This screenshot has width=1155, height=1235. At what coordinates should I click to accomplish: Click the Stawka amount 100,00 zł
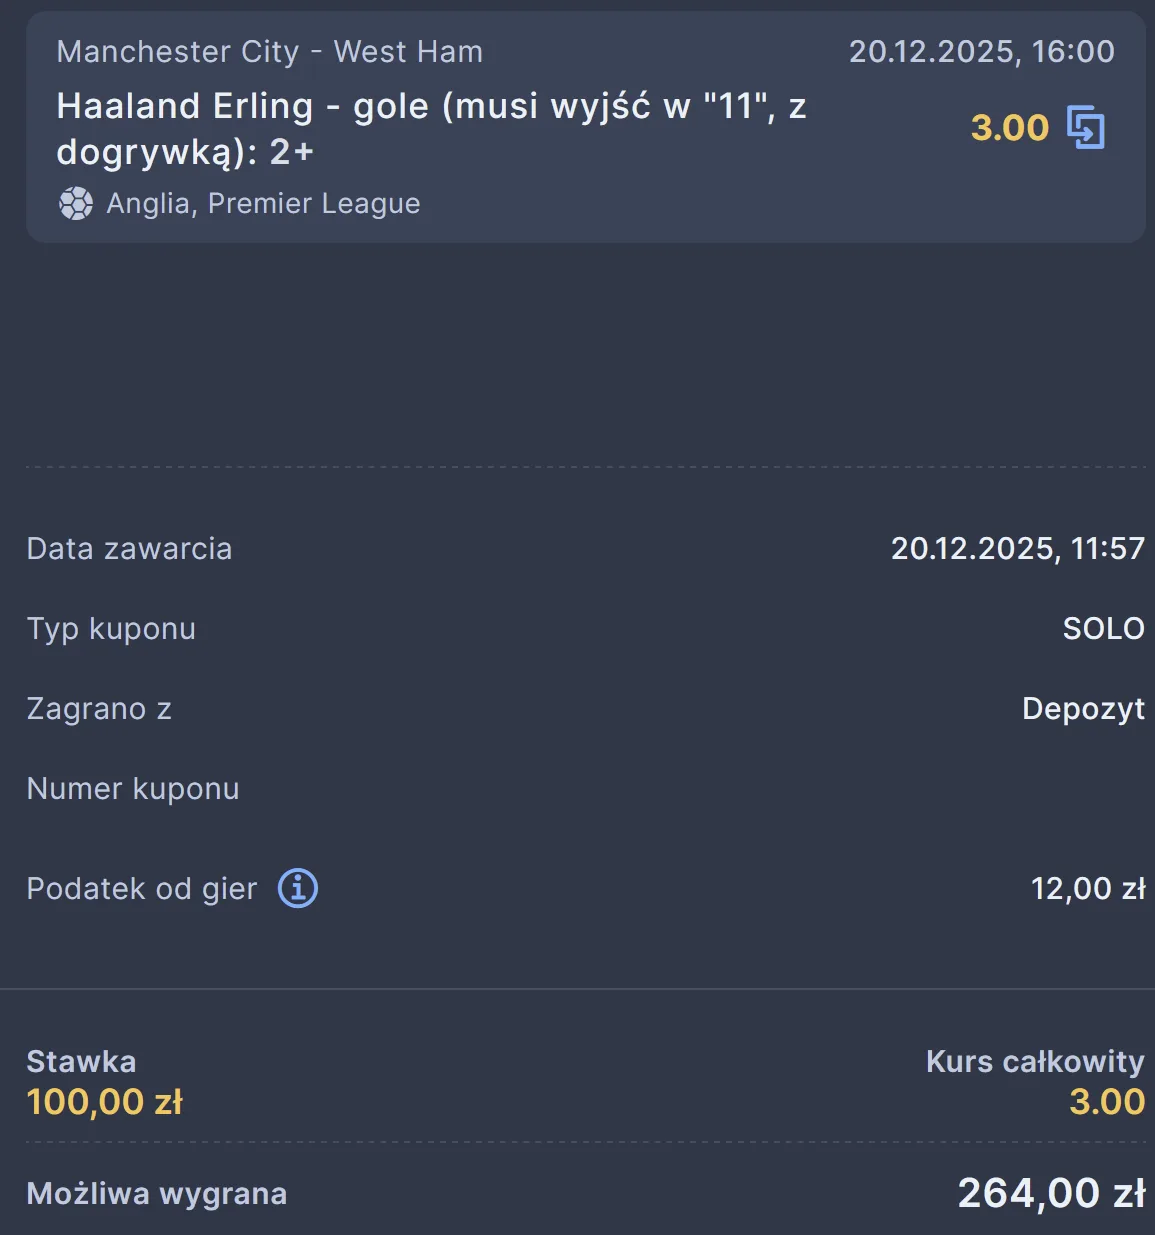click(x=104, y=1101)
